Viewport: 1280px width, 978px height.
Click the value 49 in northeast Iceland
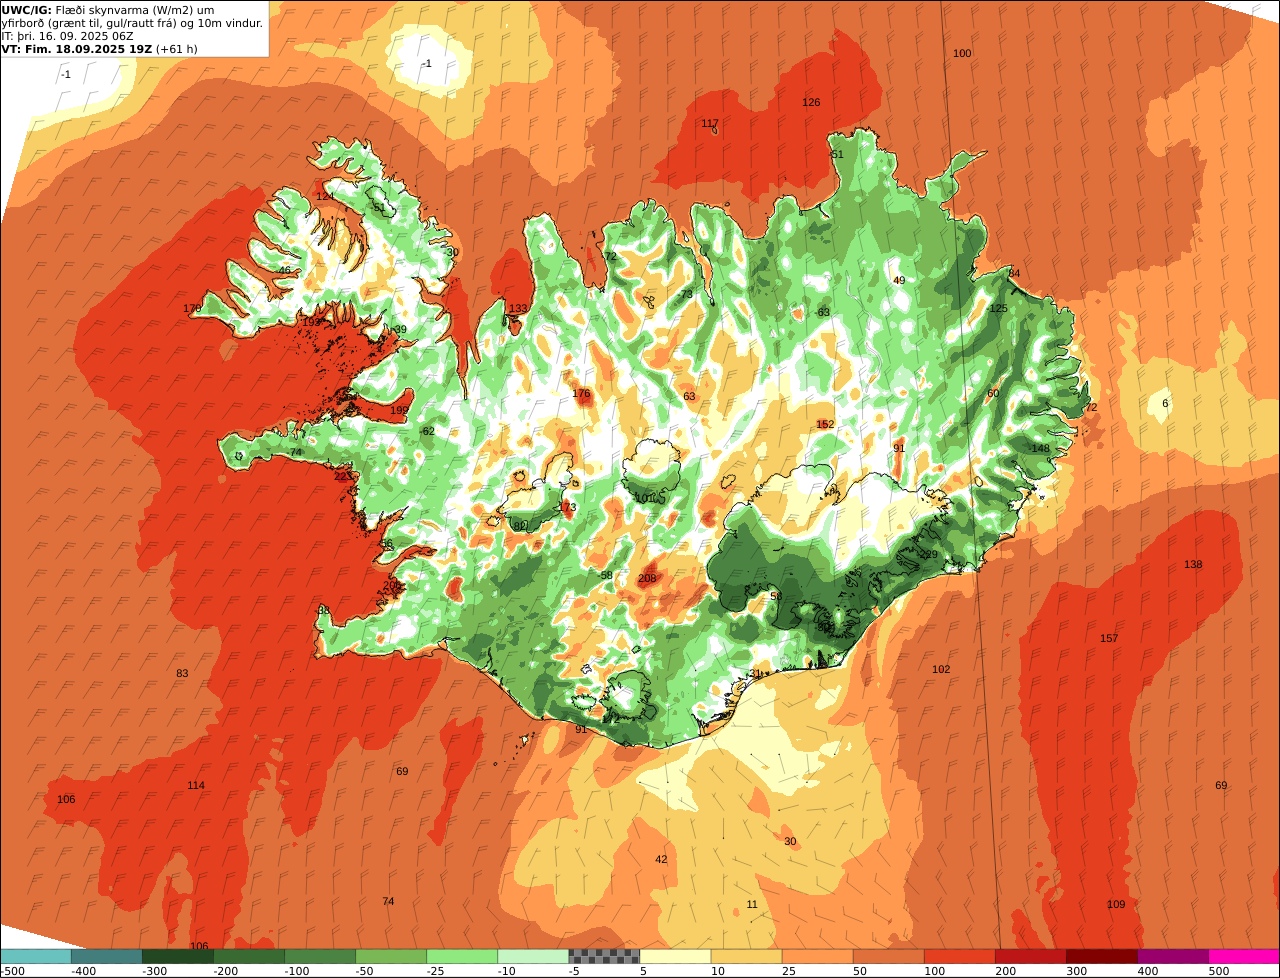[x=899, y=281]
